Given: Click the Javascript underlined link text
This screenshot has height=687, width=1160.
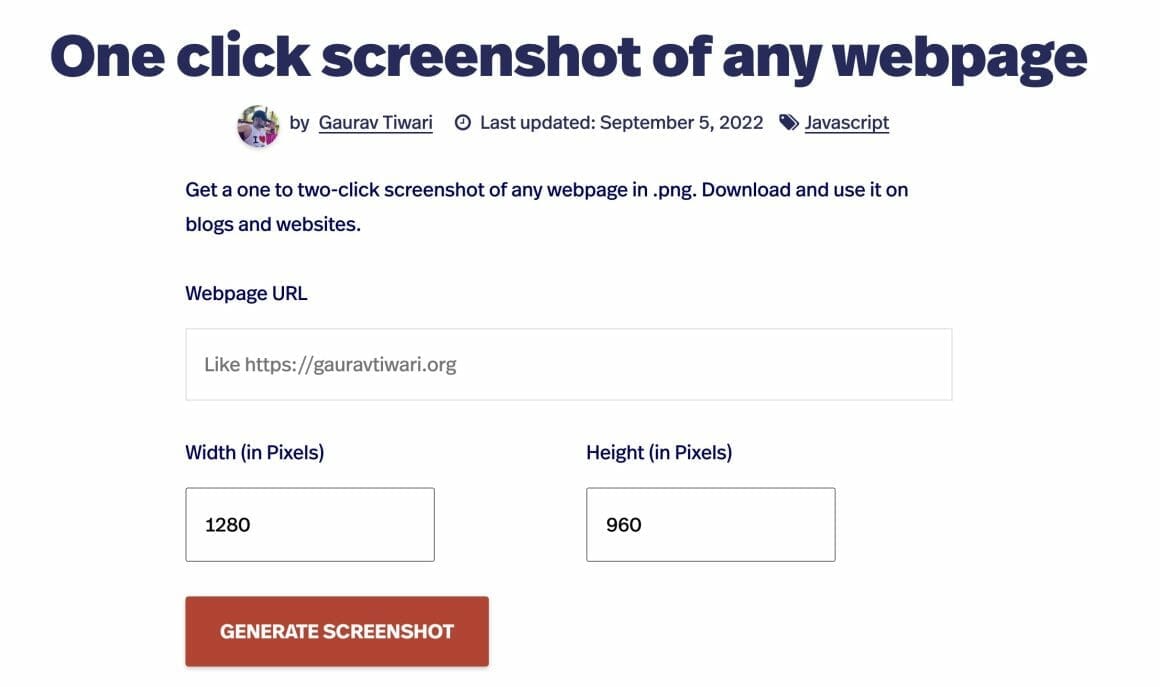Looking at the screenshot, I should (x=846, y=122).
